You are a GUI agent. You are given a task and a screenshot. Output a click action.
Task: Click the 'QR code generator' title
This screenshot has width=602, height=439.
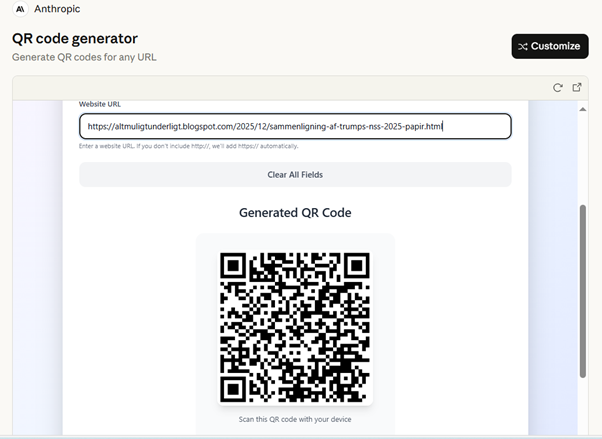click(75, 38)
